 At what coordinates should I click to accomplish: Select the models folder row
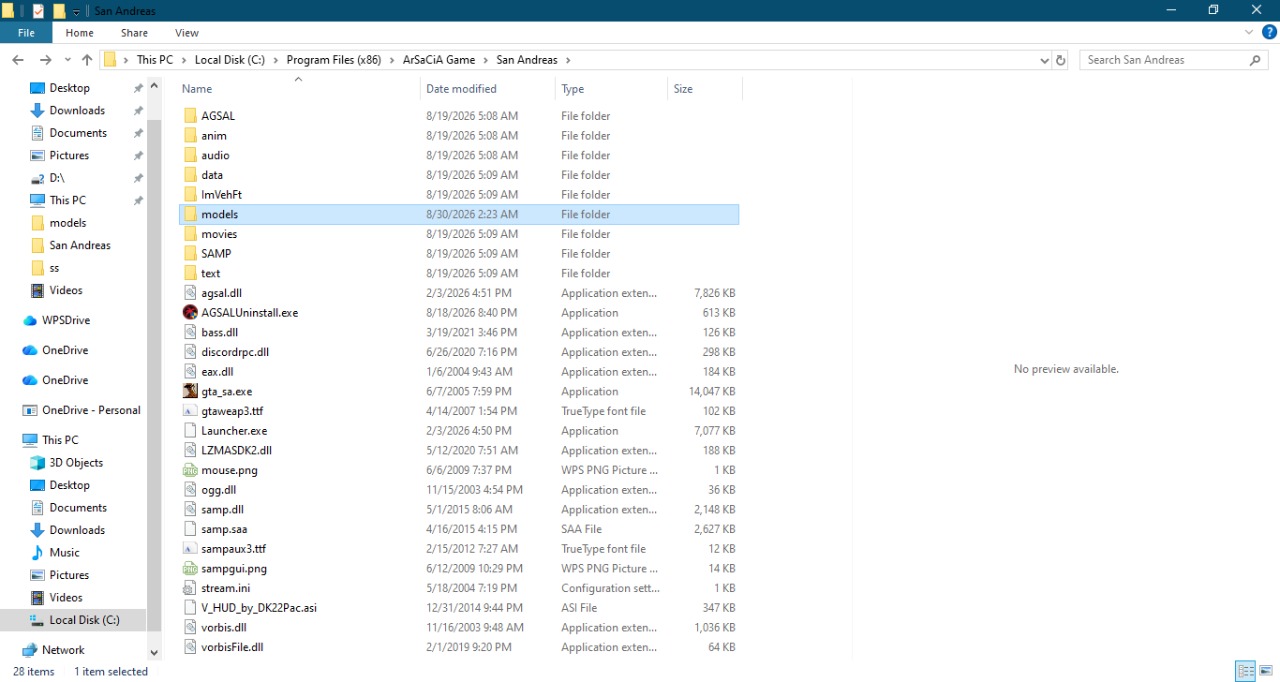(x=459, y=214)
